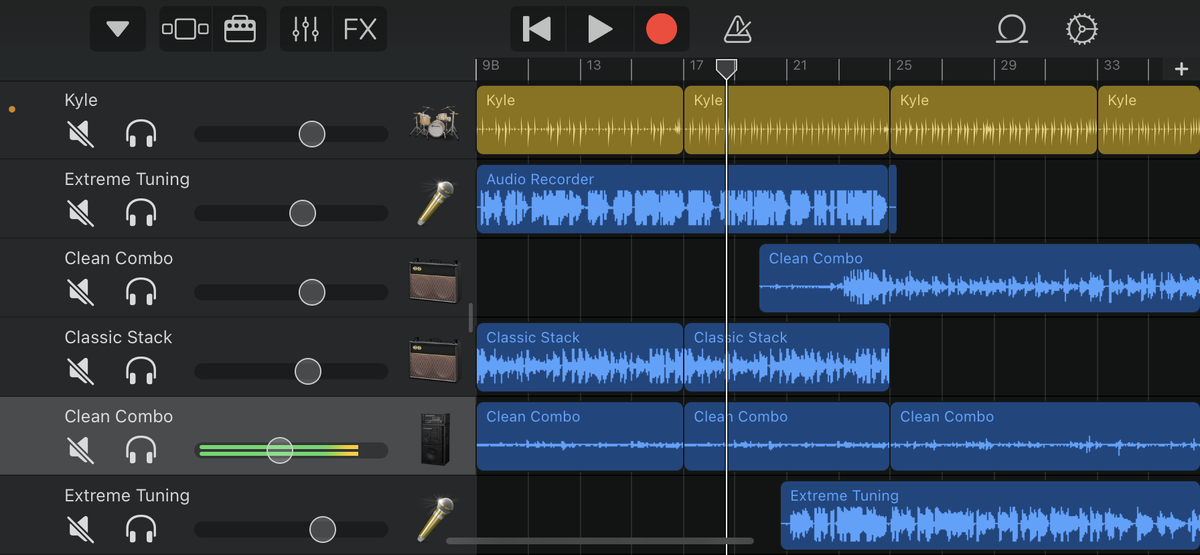This screenshot has width=1200, height=555.
Task: Click the horizontal timeline scrollbar
Action: coord(600,541)
